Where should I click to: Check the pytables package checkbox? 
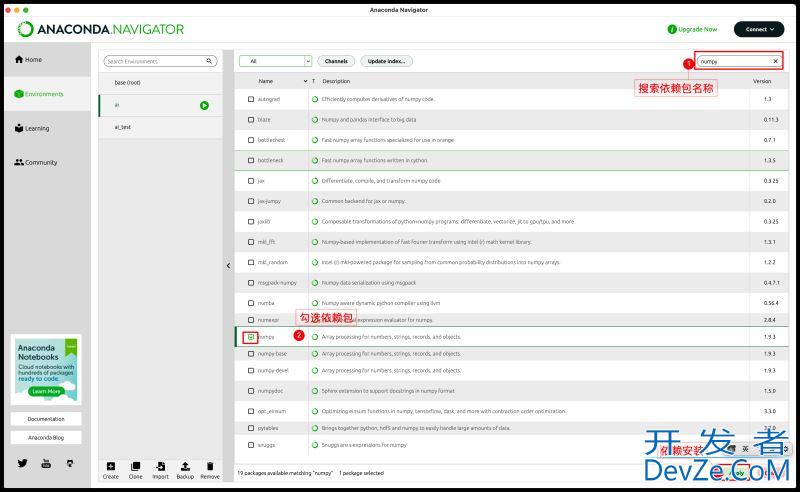251,428
